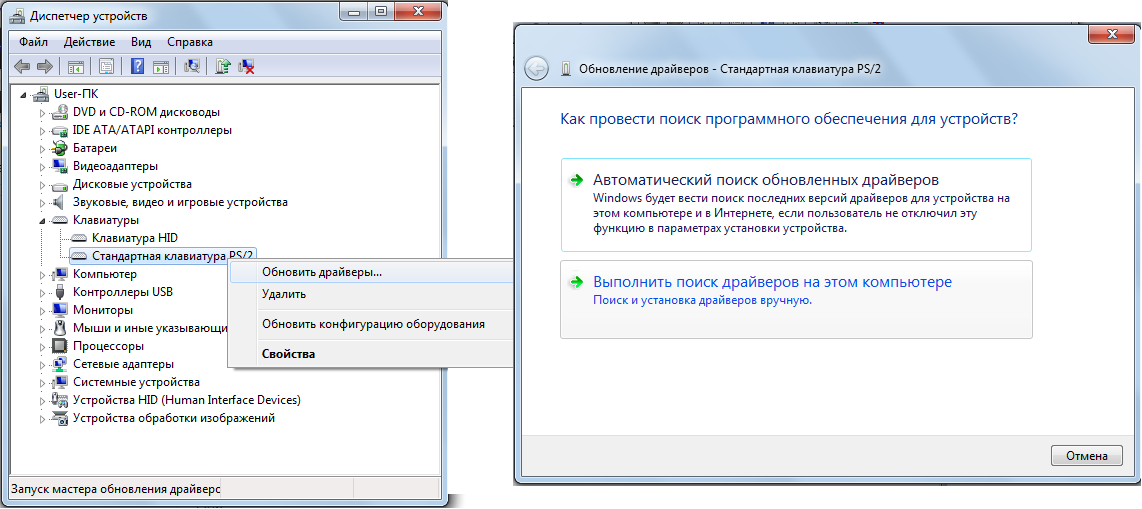1142x509 pixels.
Task: Expand the Видеоадаптеры node
Action: pos(42,166)
